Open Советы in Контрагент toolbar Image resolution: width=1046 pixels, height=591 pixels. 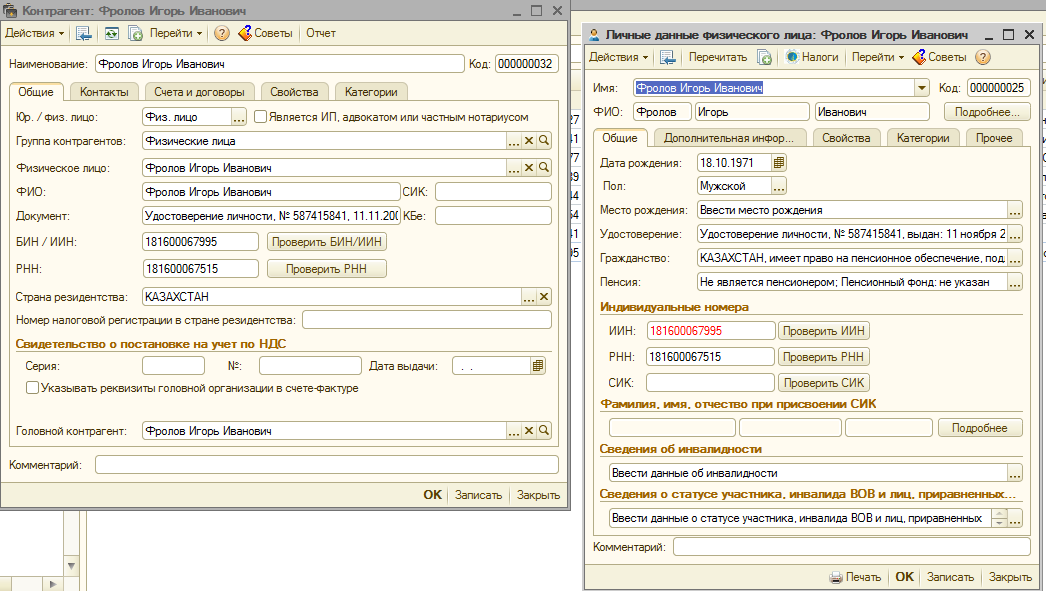click(x=265, y=33)
